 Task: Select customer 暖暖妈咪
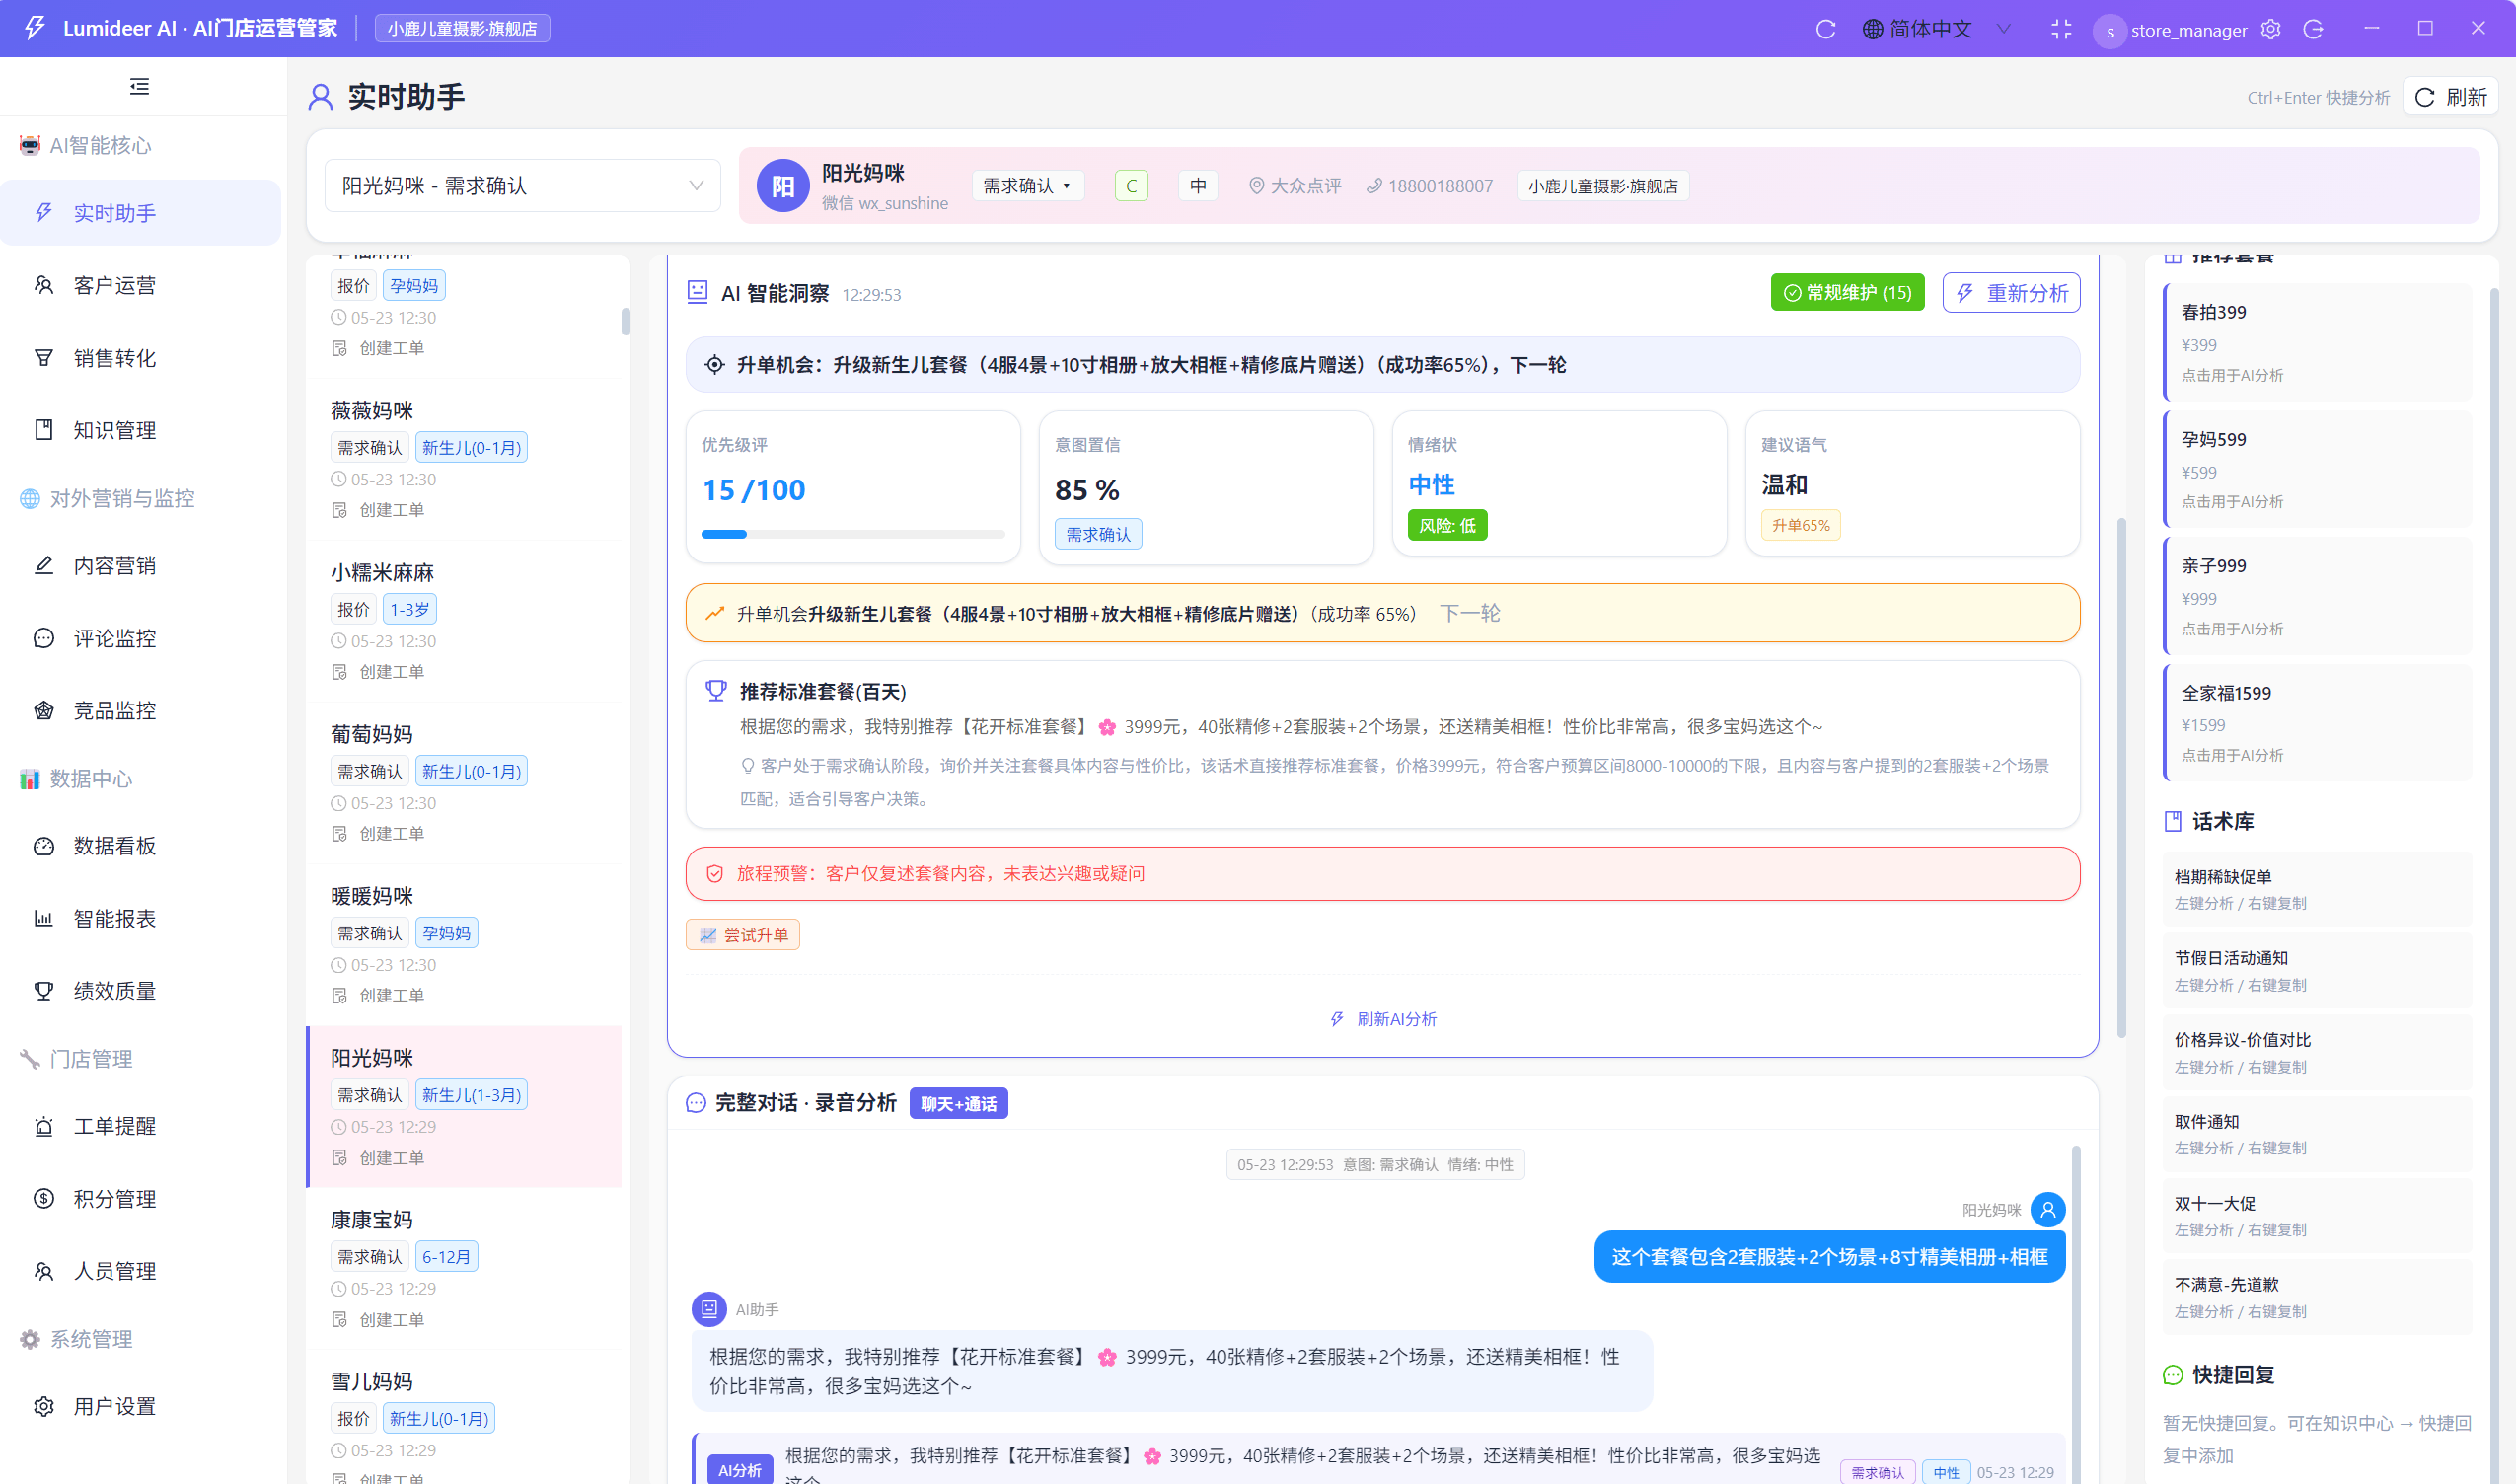coord(465,945)
